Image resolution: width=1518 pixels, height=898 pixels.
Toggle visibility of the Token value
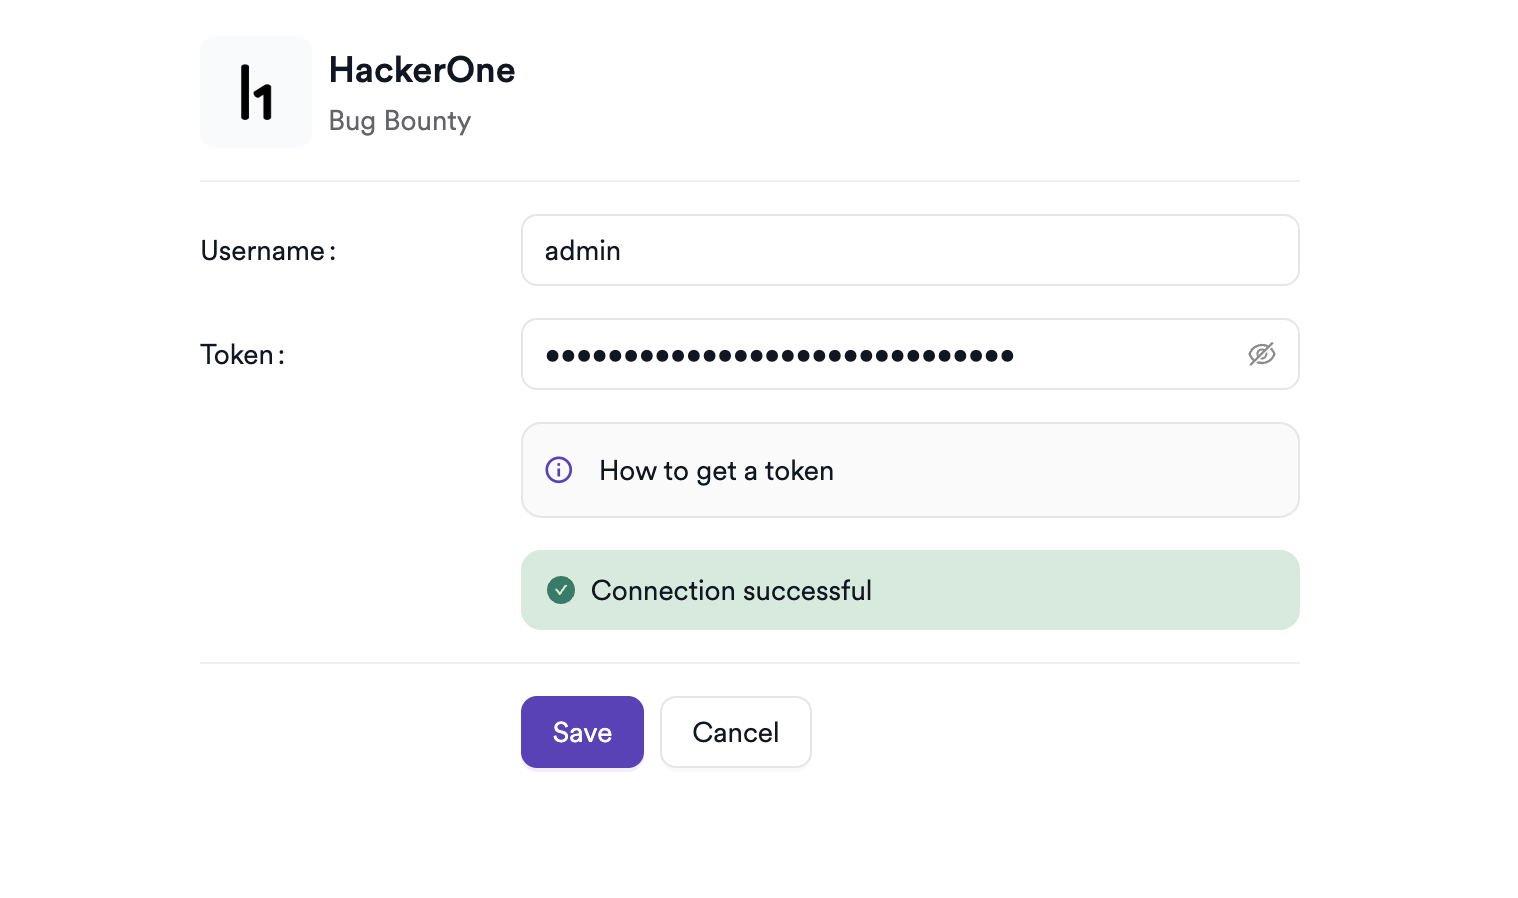click(1262, 354)
